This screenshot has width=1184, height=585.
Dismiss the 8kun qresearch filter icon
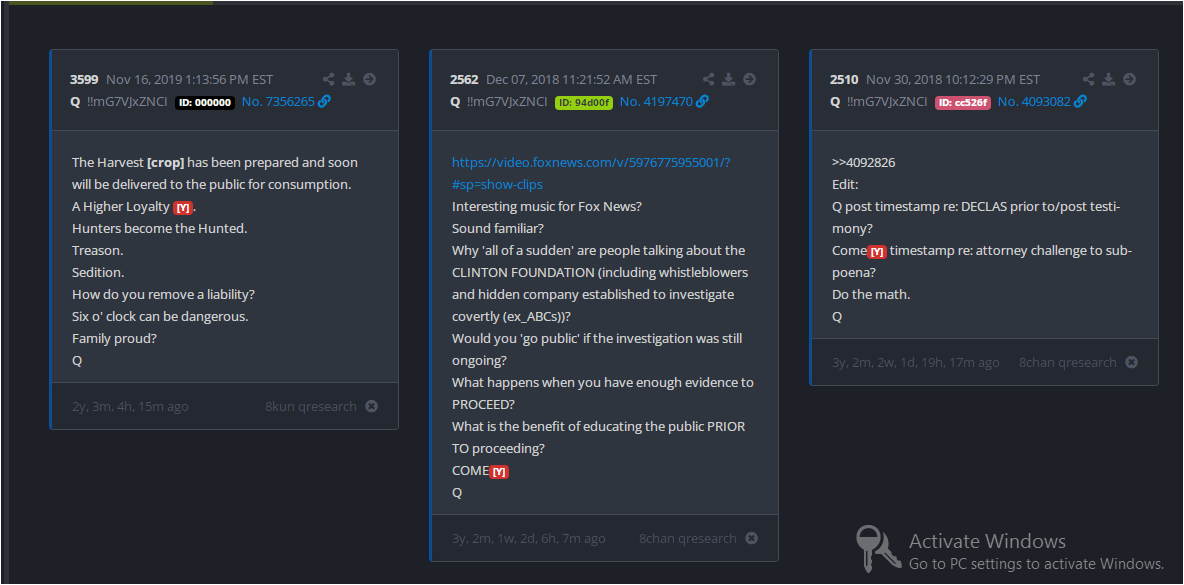tap(372, 406)
